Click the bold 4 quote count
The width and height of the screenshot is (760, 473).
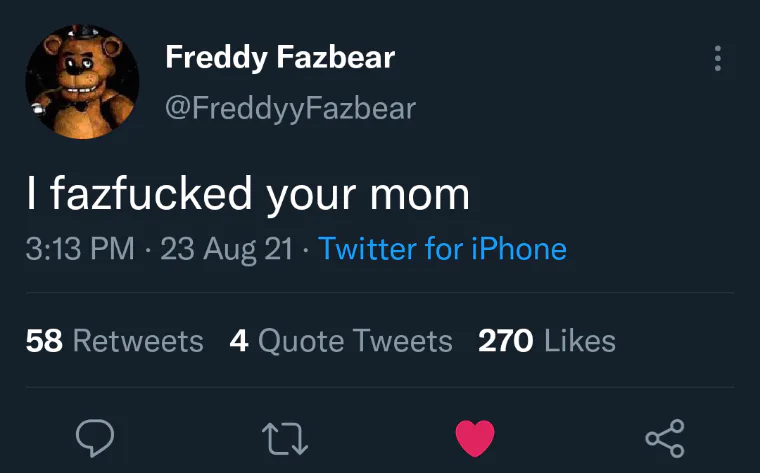pos(239,341)
